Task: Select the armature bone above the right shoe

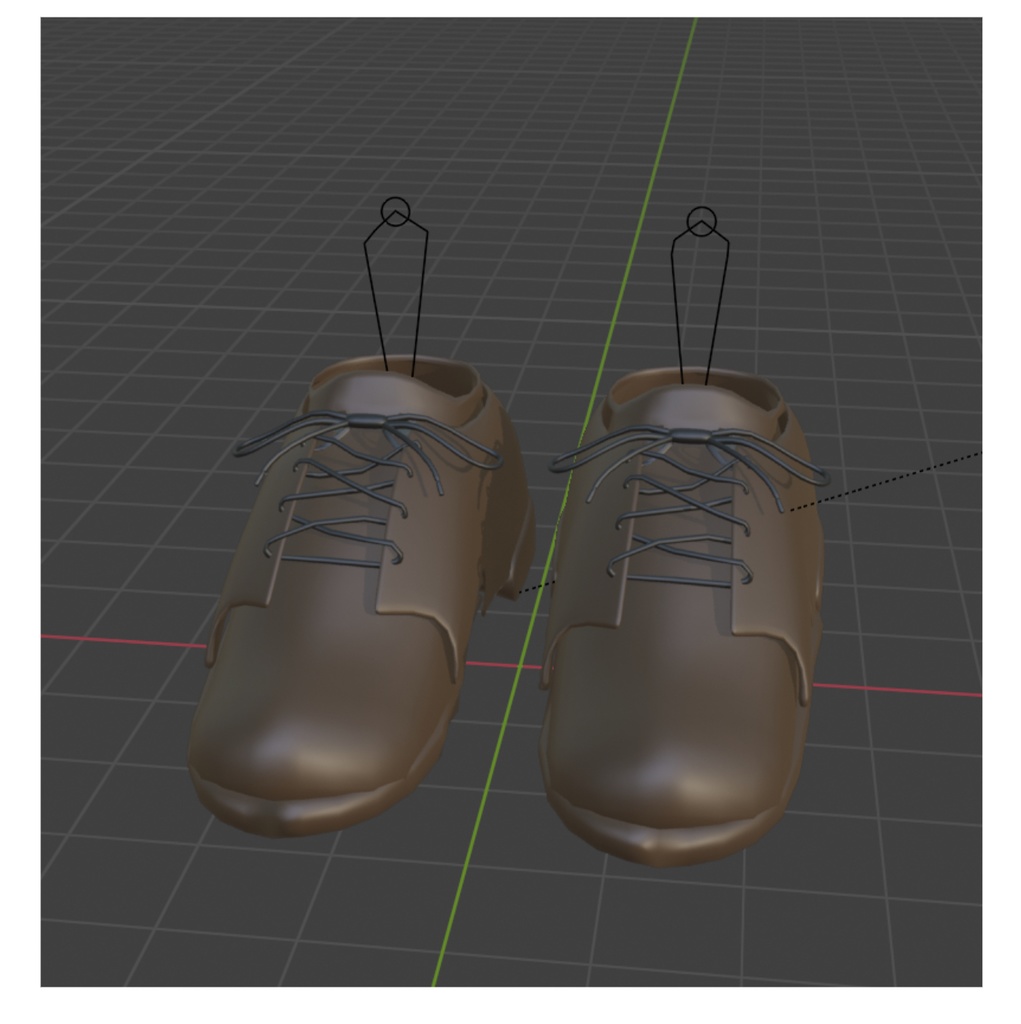Action: coord(700,295)
